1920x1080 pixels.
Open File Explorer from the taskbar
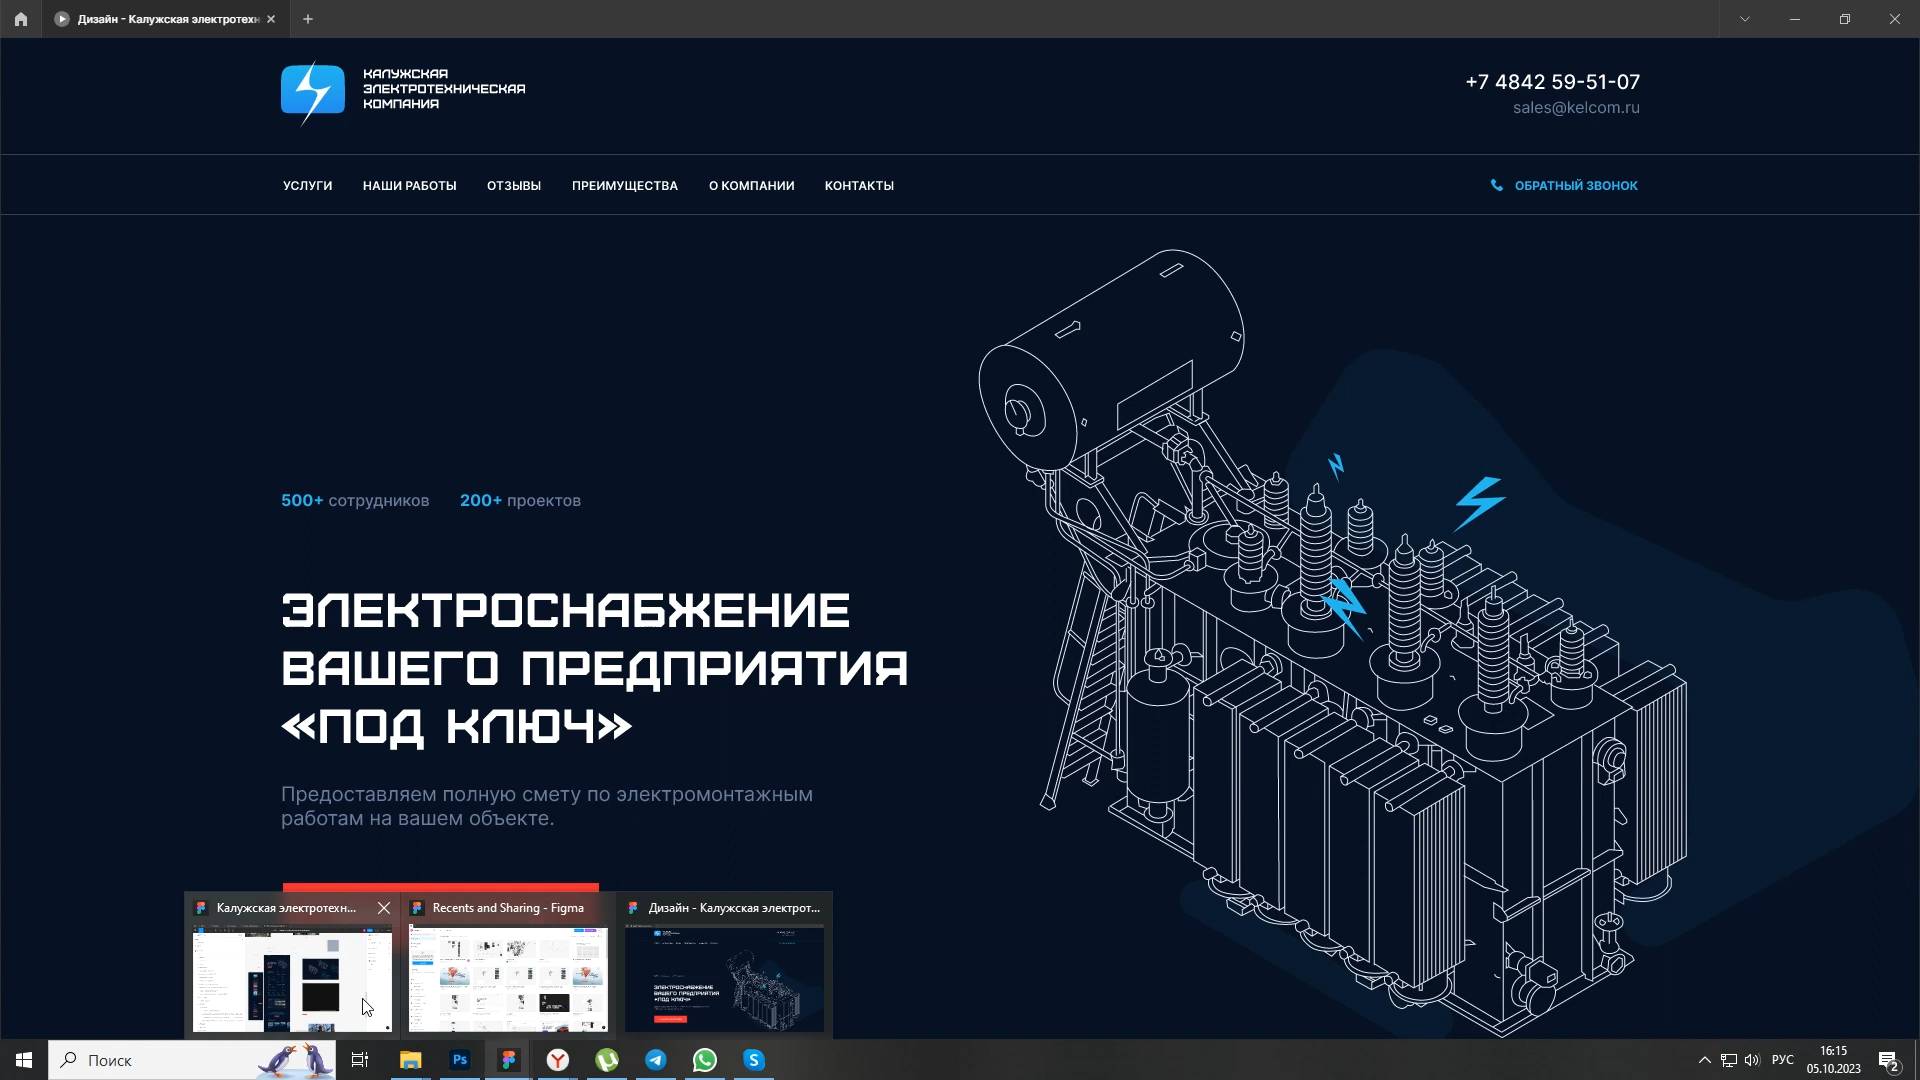tap(411, 1060)
